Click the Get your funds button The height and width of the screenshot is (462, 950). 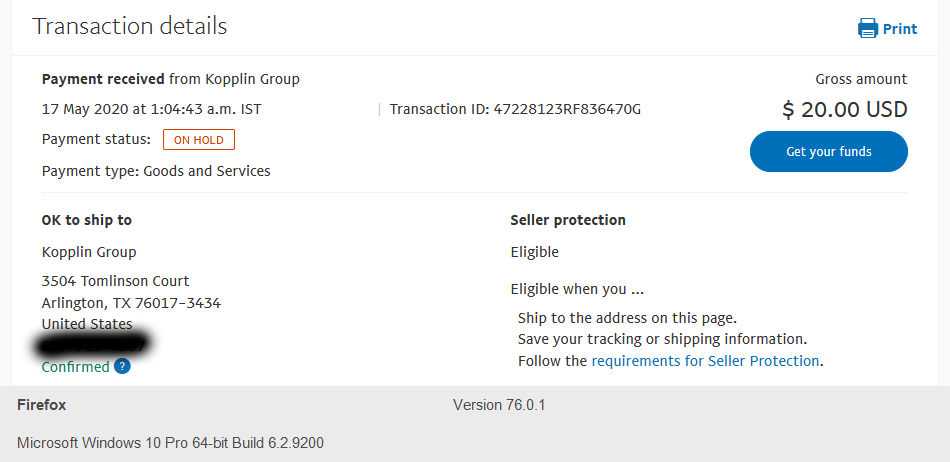click(828, 151)
